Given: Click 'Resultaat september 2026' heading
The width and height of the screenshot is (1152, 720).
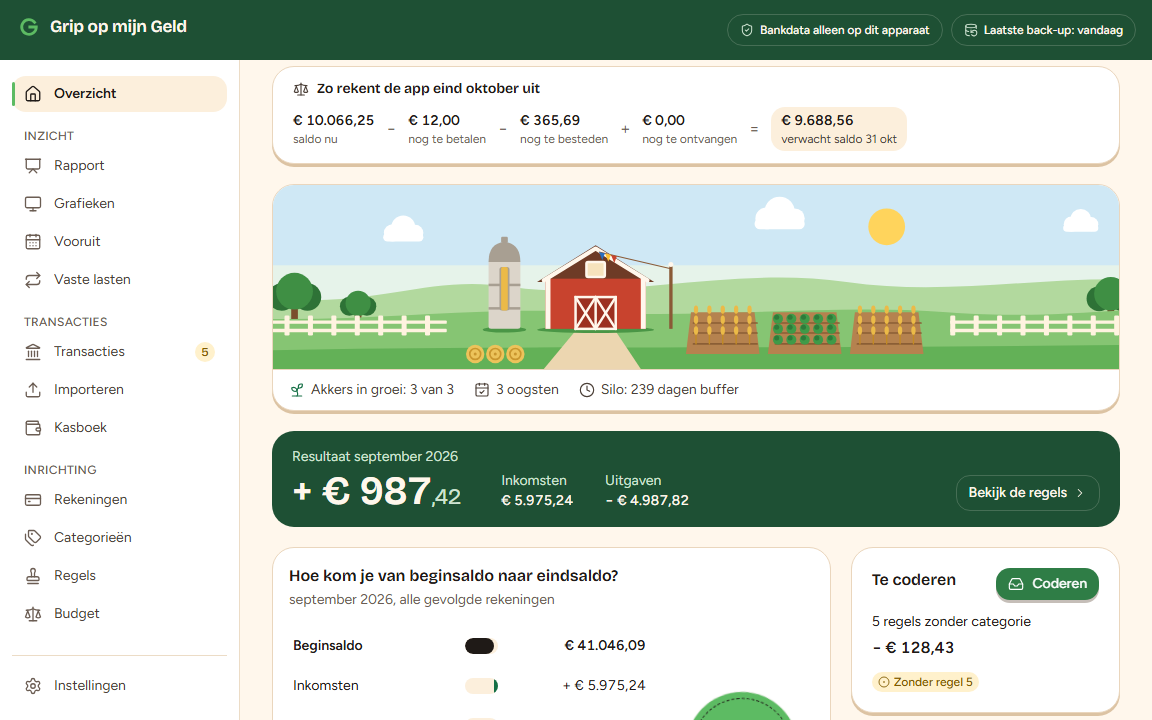Looking at the screenshot, I should 375,457.
